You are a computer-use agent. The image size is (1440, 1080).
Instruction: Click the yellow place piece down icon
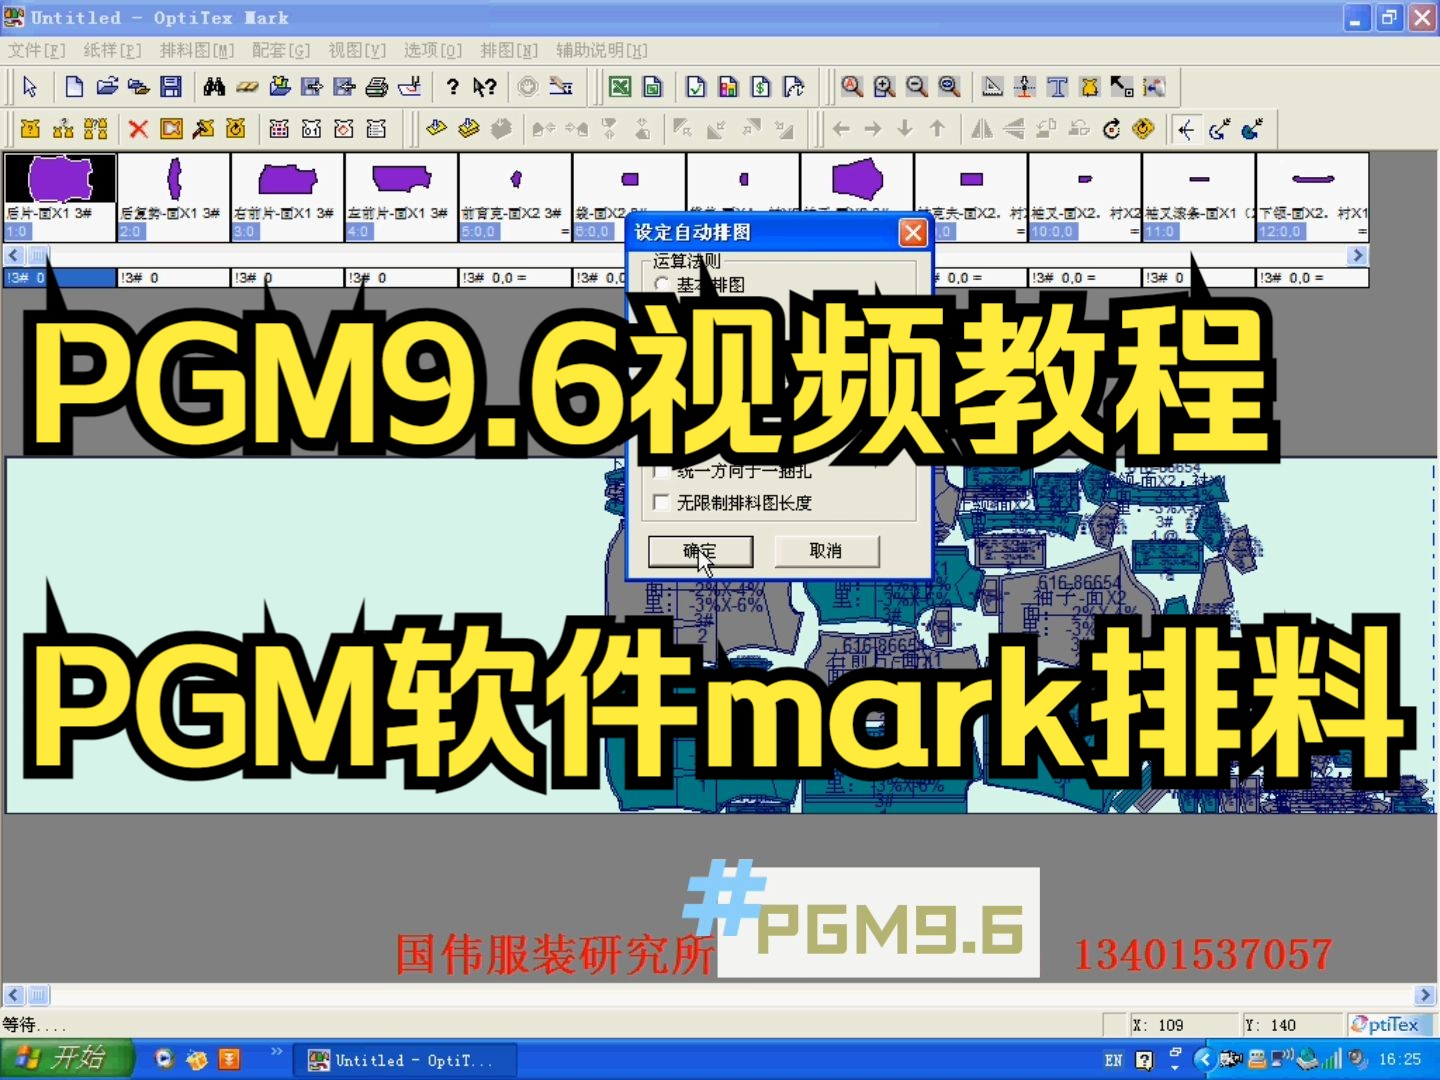pyautogui.click(x=436, y=128)
